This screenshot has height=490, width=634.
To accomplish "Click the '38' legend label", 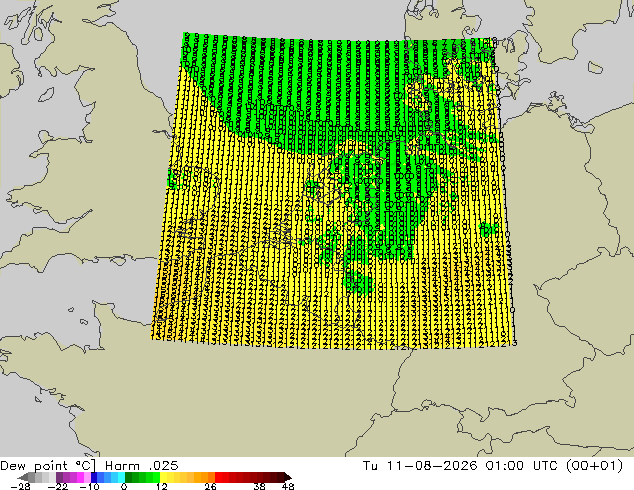I will 260,486.
